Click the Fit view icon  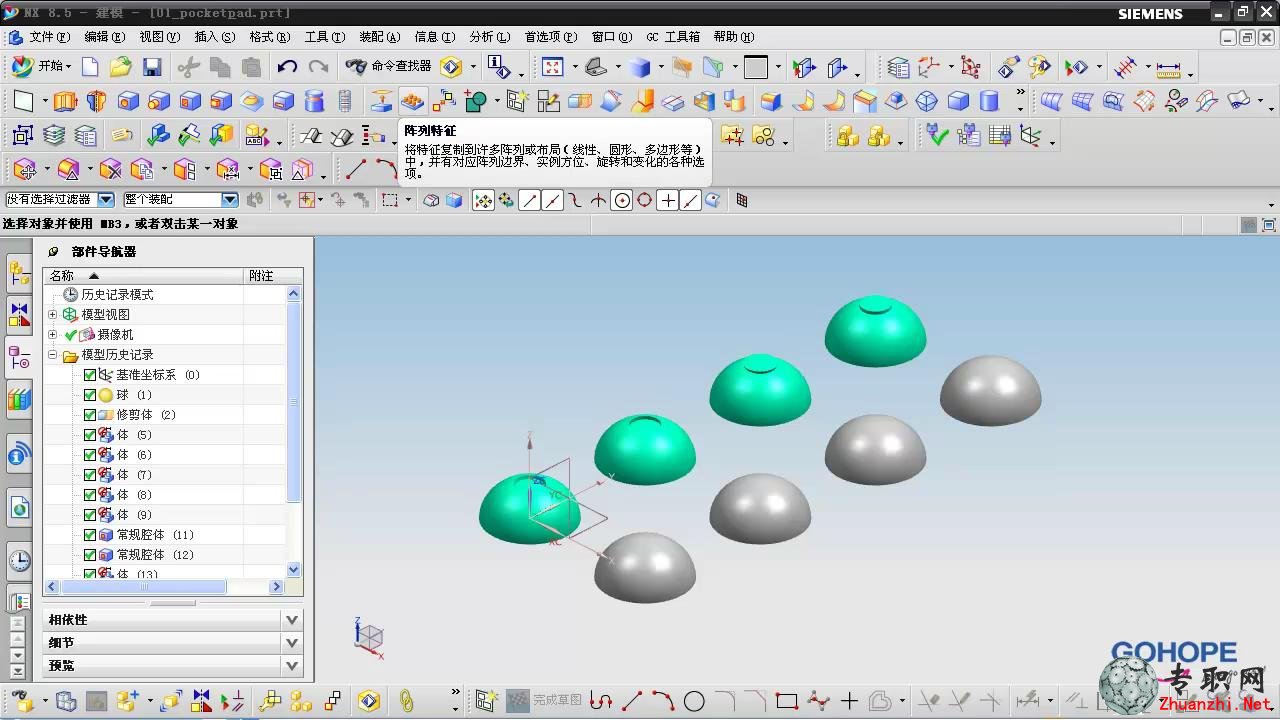553,67
